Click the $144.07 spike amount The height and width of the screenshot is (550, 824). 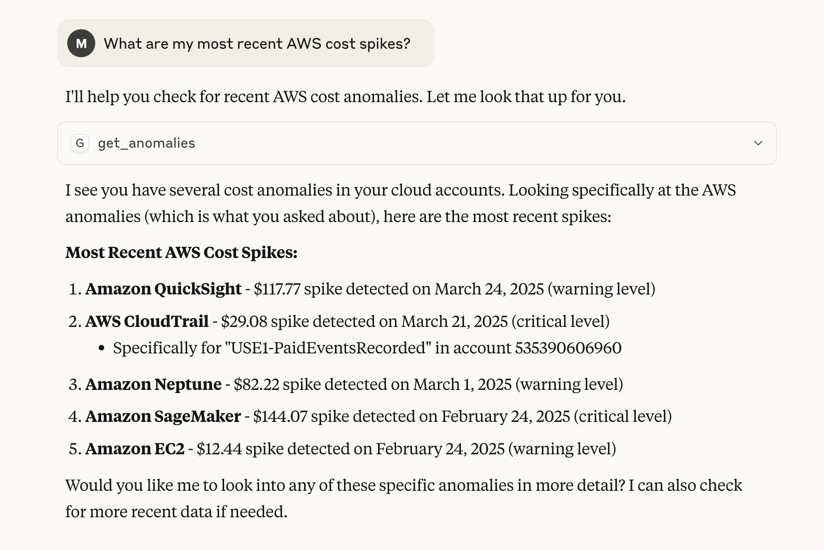click(276, 416)
